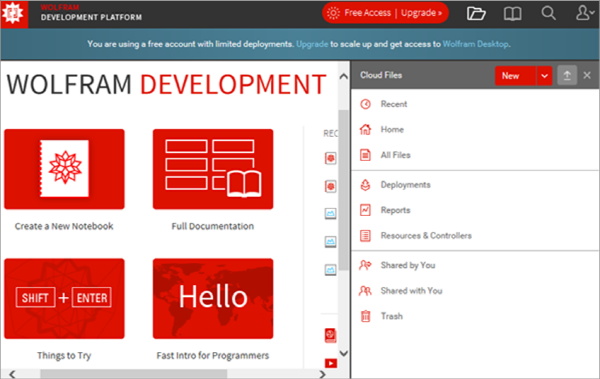Click the Full Documentation caption

[x=213, y=226]
